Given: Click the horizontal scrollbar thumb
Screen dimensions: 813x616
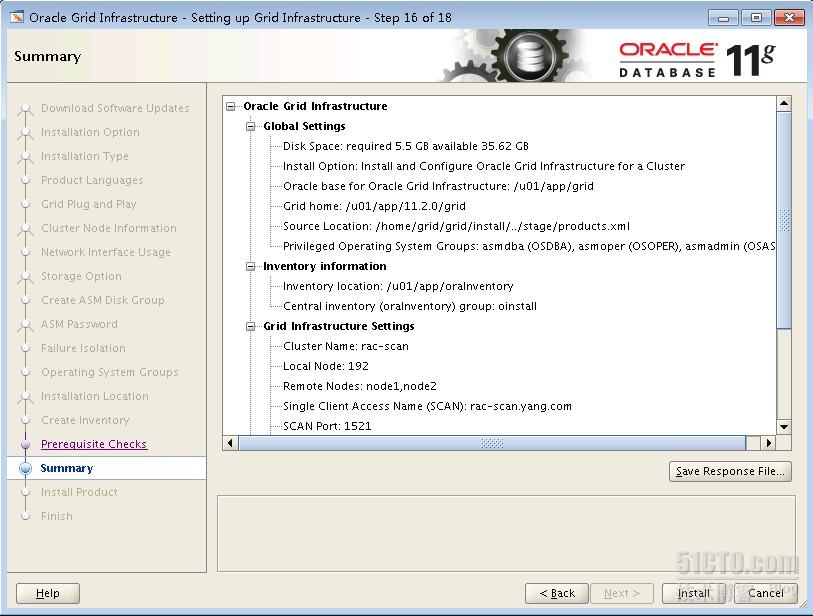Looking at the screenshot, I should (x=492, y=443).
